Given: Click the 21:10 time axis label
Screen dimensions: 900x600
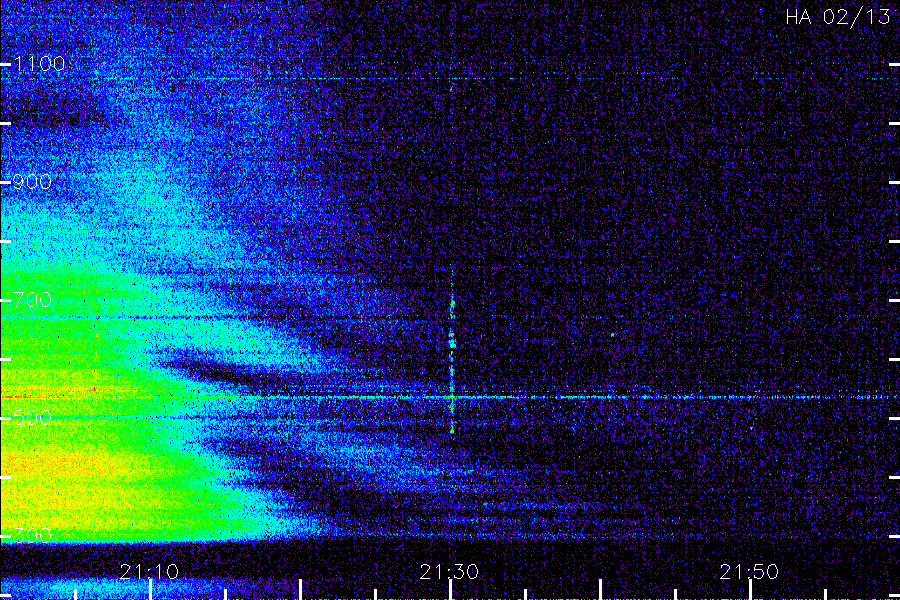Looking at the screenshot, I should 149,572.
